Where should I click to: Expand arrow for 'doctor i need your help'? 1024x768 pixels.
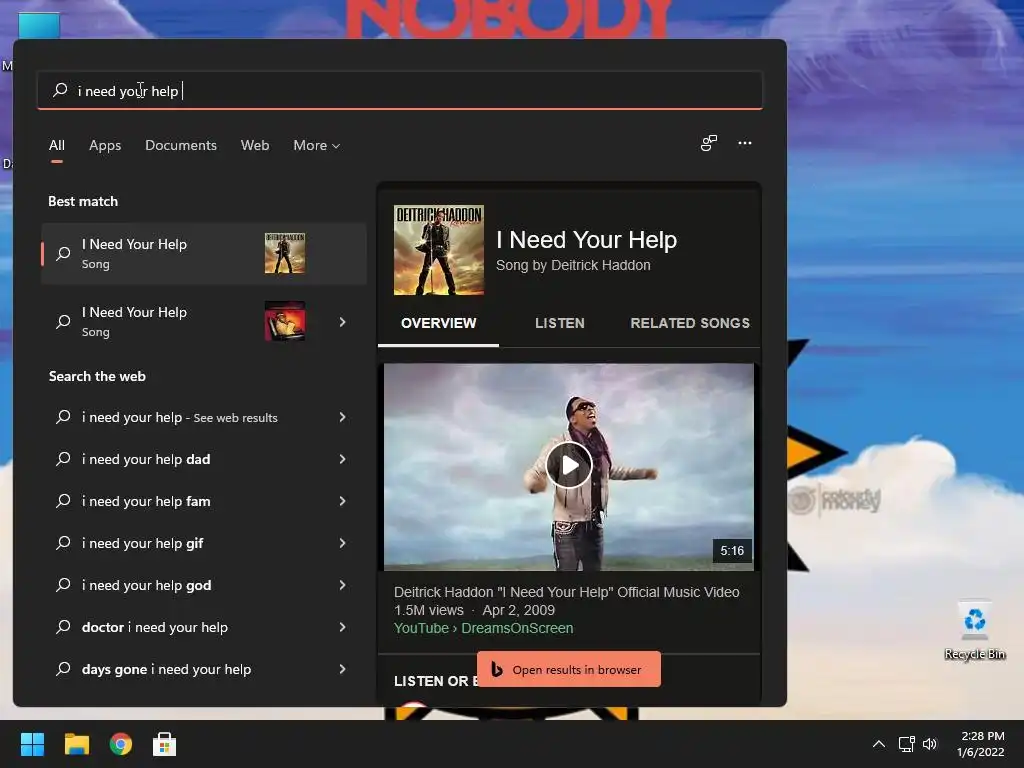click(x=342, y=627)
